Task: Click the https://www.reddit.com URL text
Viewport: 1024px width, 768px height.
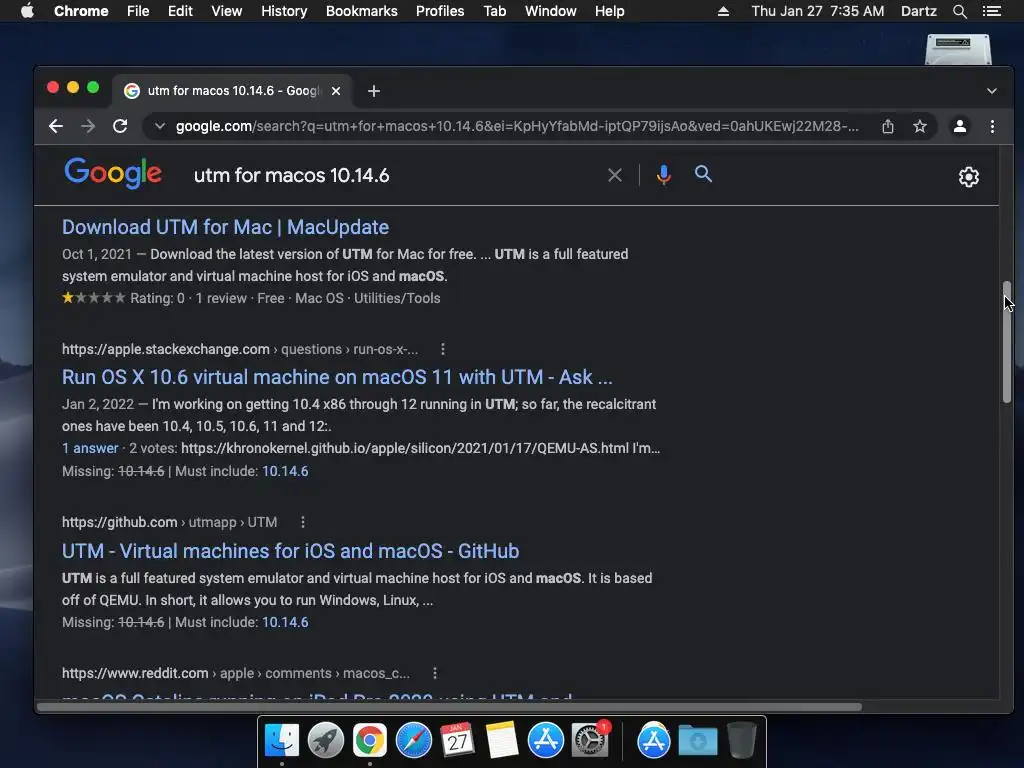Action: click(135, 673)
